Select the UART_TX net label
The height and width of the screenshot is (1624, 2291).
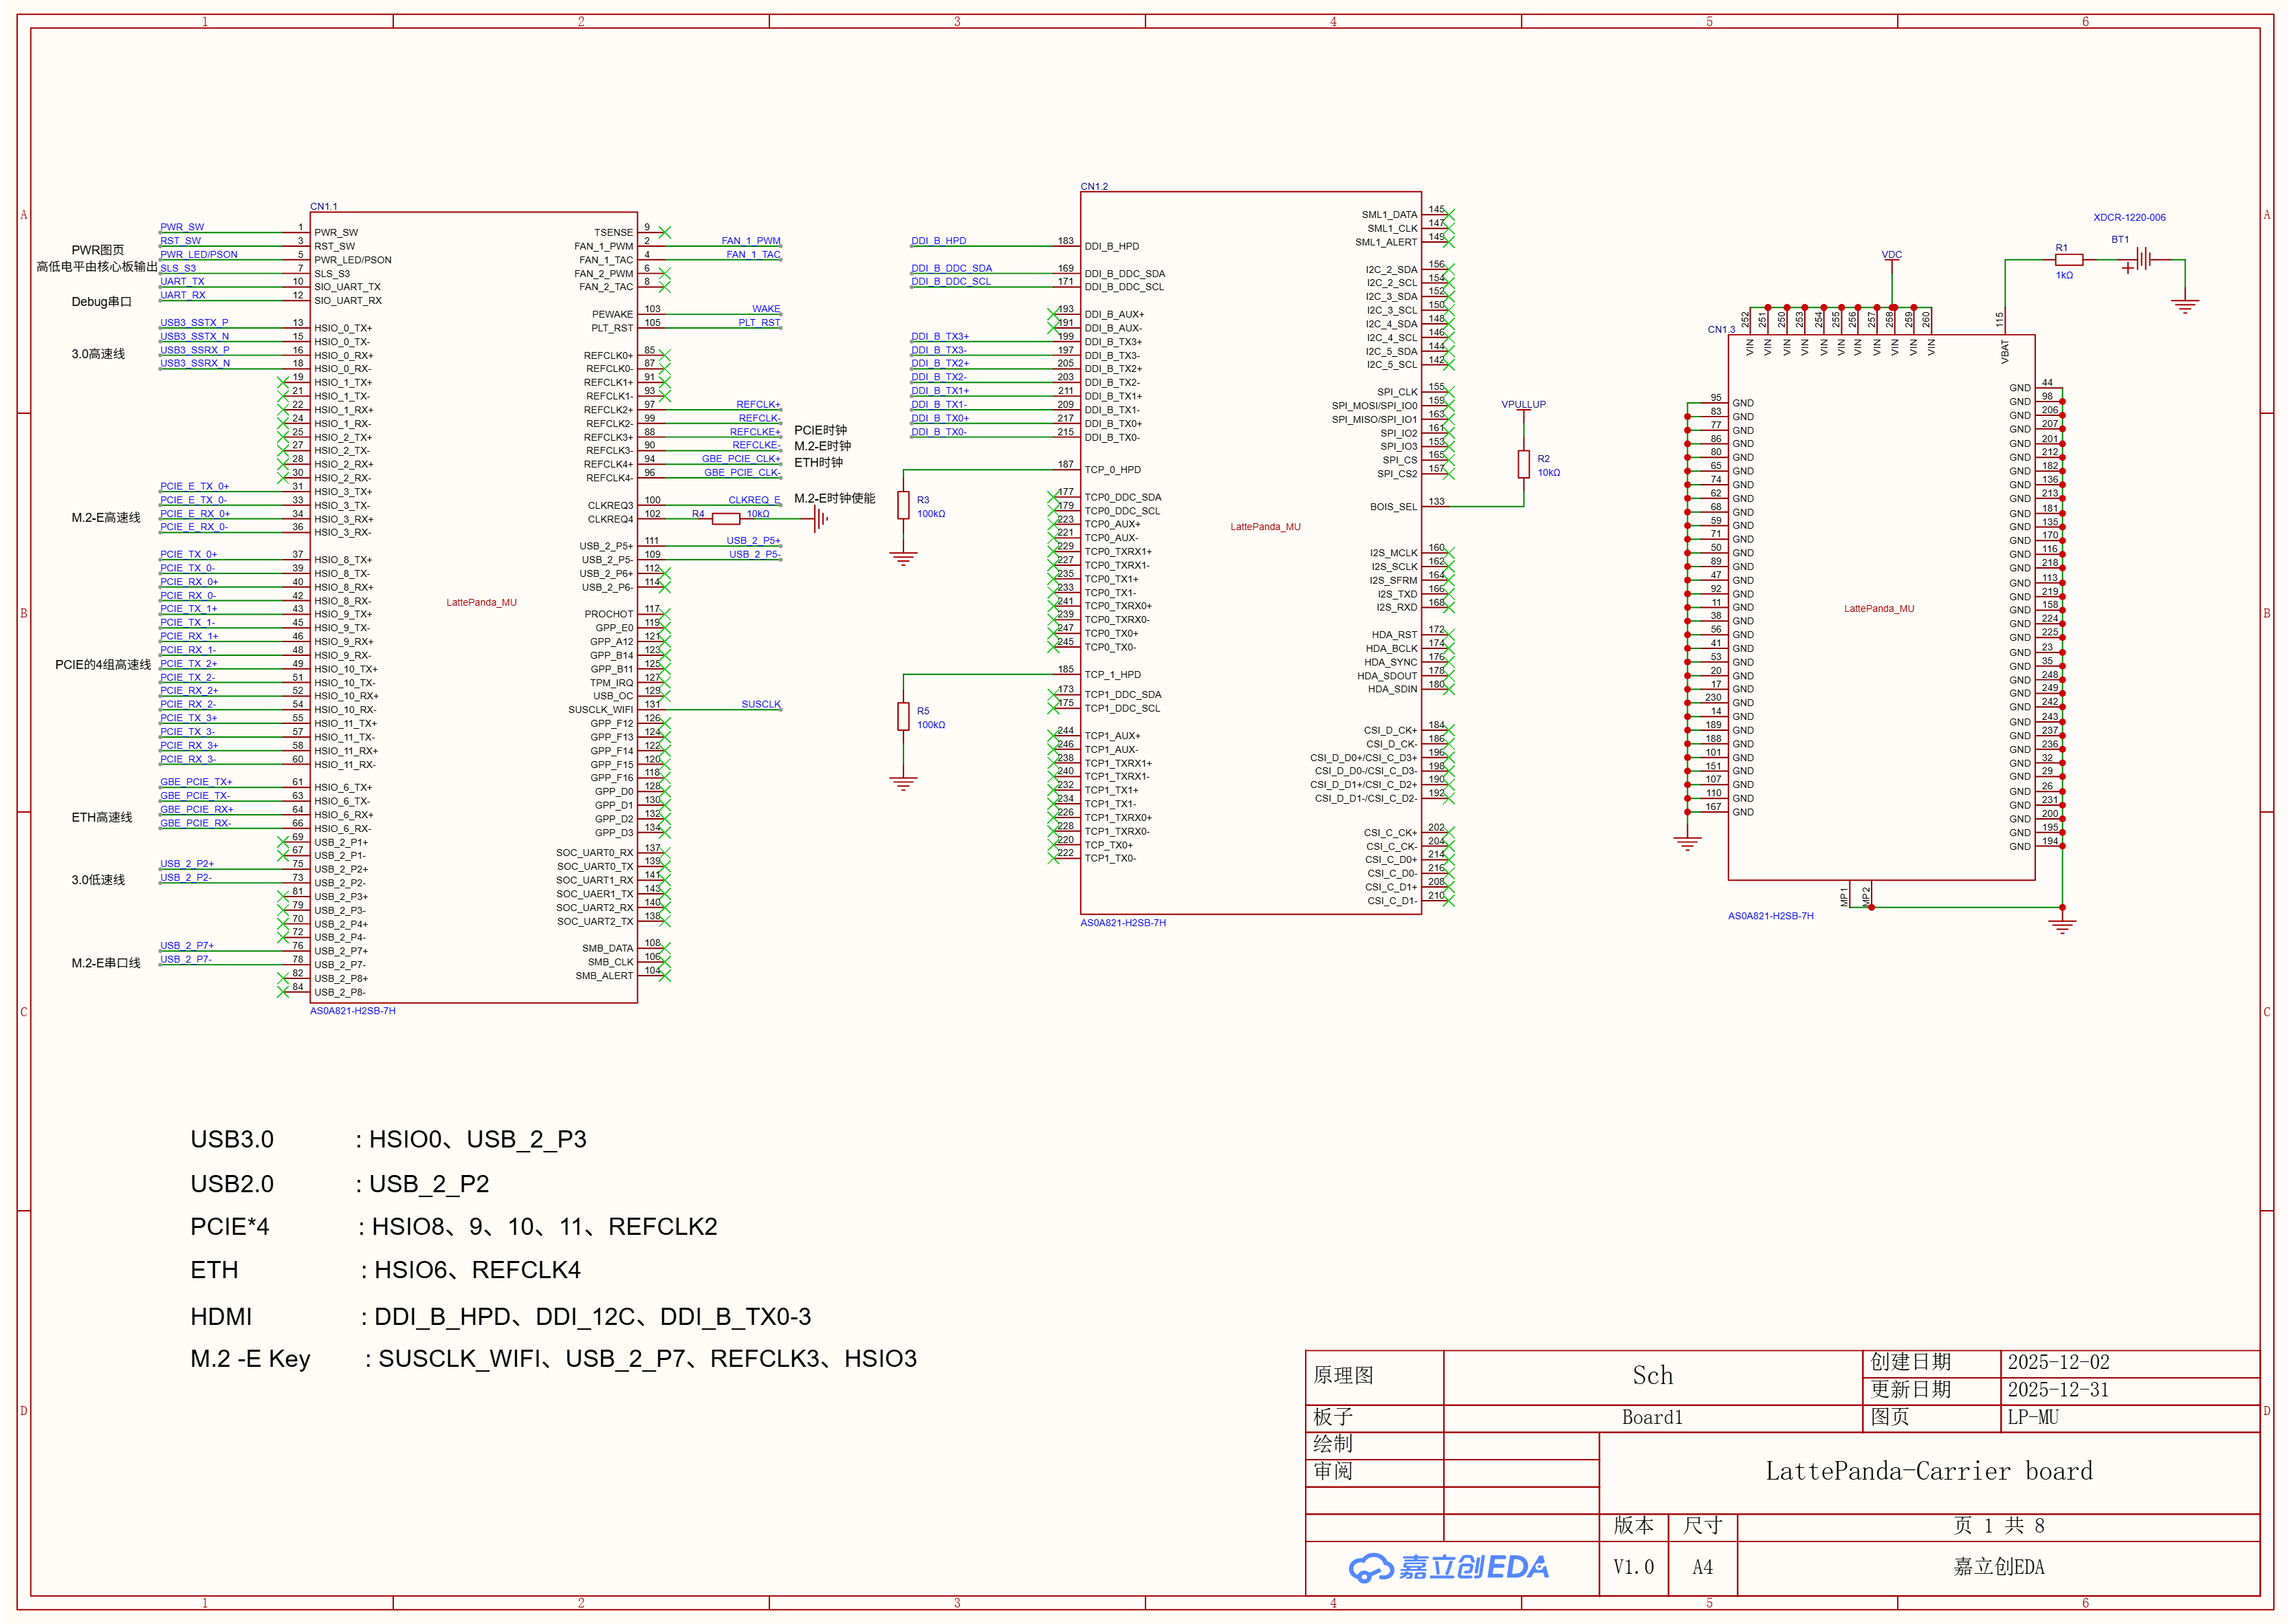(x=182, y=281)
